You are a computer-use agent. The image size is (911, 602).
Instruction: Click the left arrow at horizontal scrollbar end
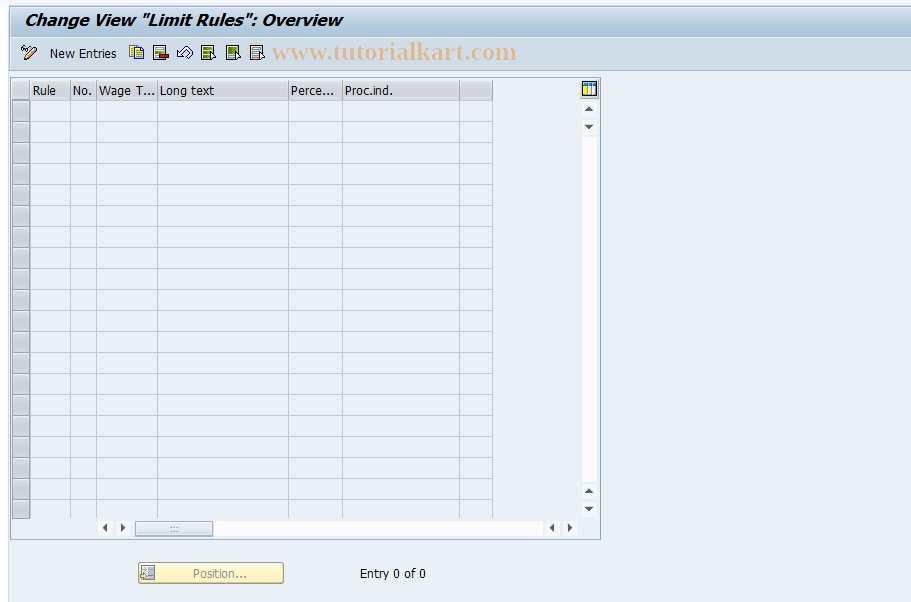552,528
